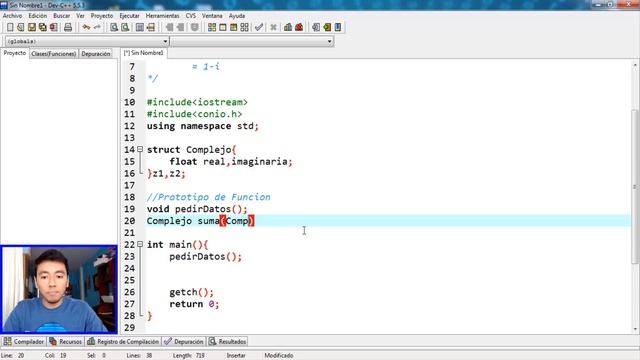Click the 'Insertar' status bar indicator
The width and height of the screenshot is (640, 360).
pyautogui.click(x=236, y=356)
